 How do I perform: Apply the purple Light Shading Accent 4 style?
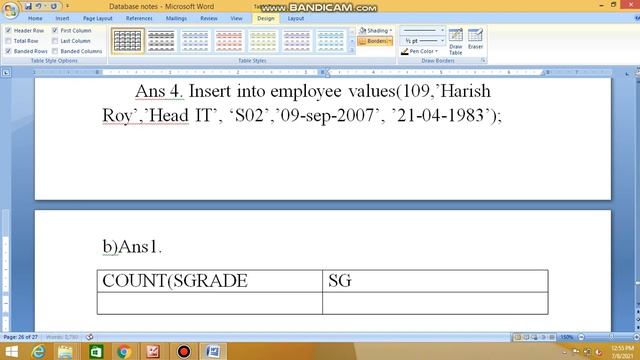tap(297, 41)
